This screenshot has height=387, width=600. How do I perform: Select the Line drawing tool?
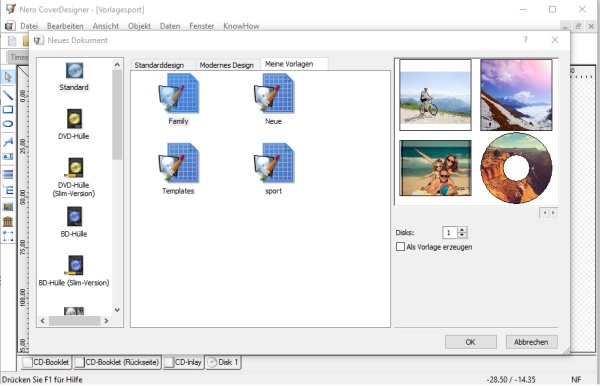[8, 95]
